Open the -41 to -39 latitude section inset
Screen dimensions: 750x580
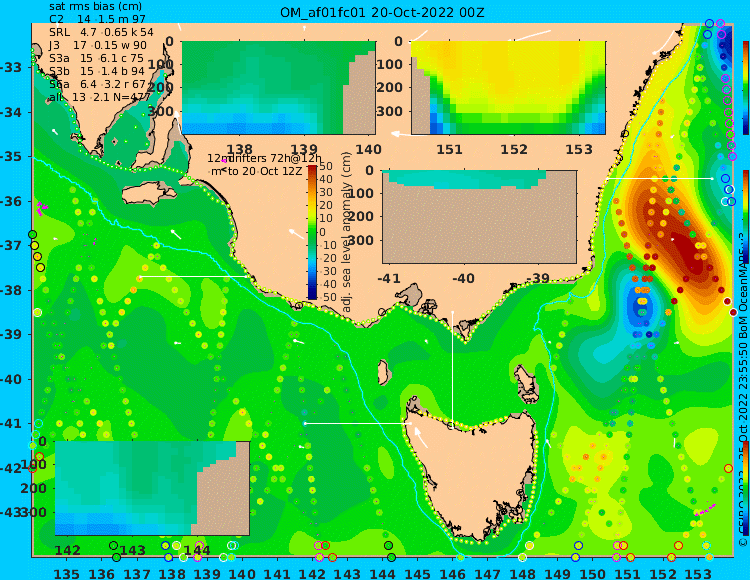click(x=479, y=217)
